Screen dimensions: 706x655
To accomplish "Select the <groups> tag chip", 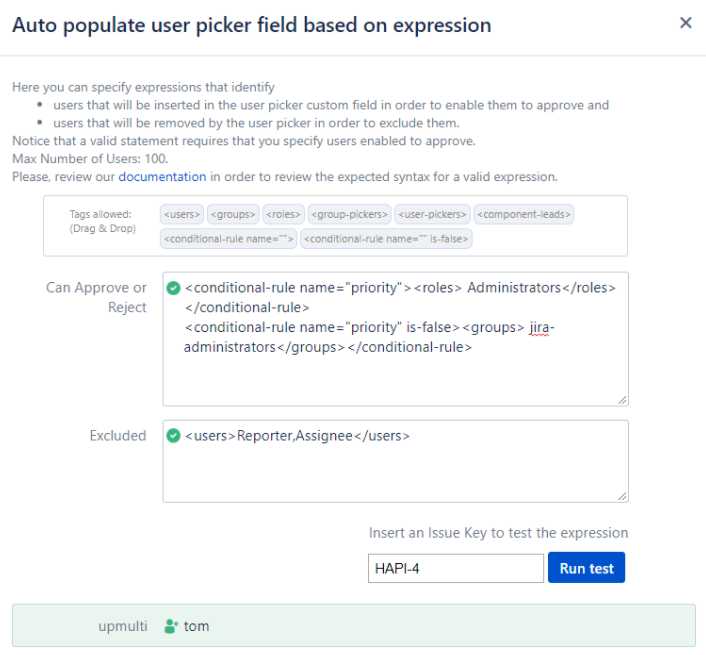I will 233,214.
